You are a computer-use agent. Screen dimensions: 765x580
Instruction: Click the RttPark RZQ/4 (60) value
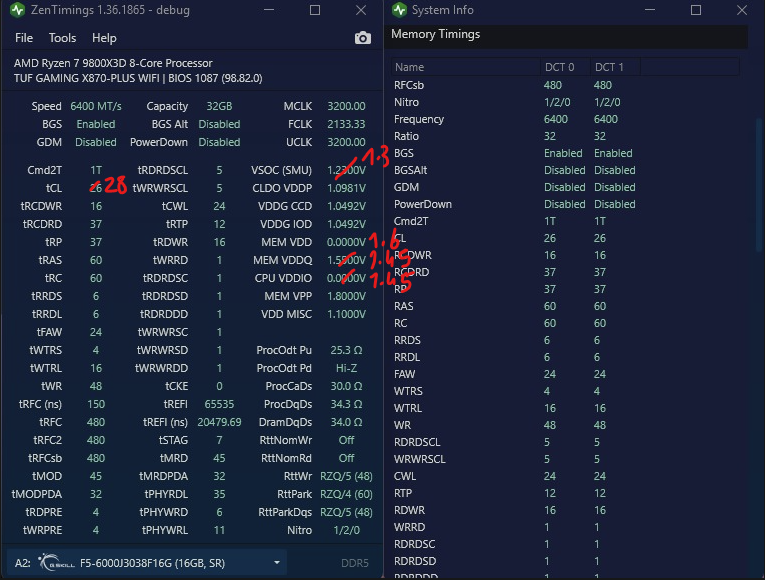click(346, 494)
